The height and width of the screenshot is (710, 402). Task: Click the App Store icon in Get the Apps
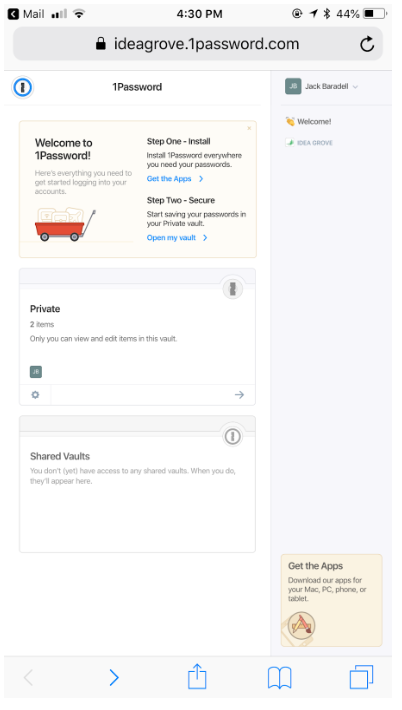coord(301,626)
